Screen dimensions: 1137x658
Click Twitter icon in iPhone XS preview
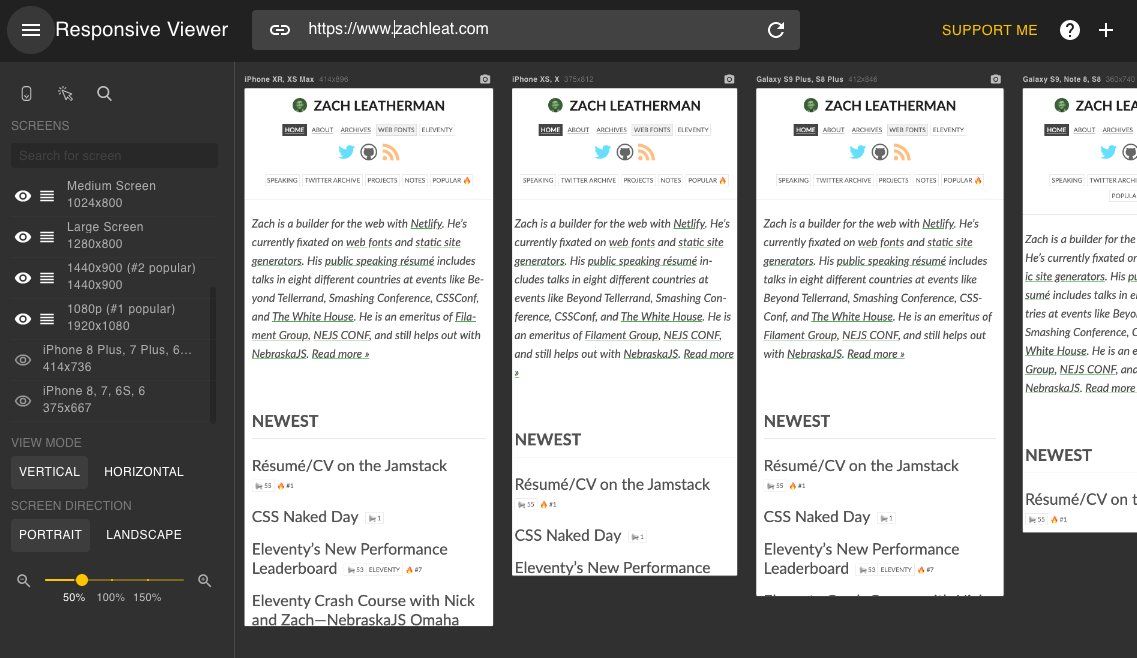(x=603, y=152)
